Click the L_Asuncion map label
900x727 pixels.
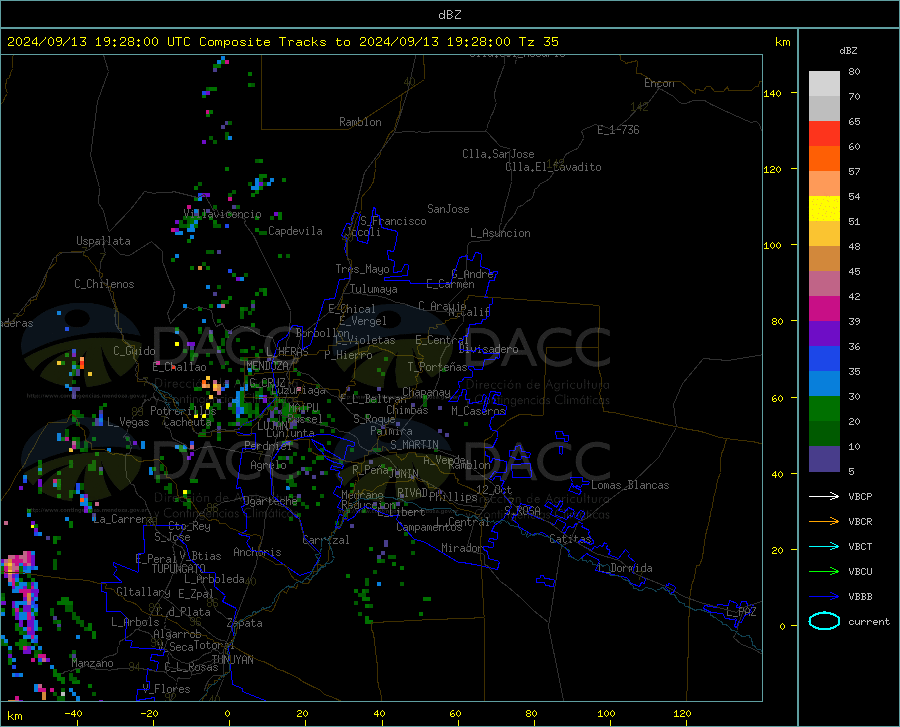(x=500, y=233)
